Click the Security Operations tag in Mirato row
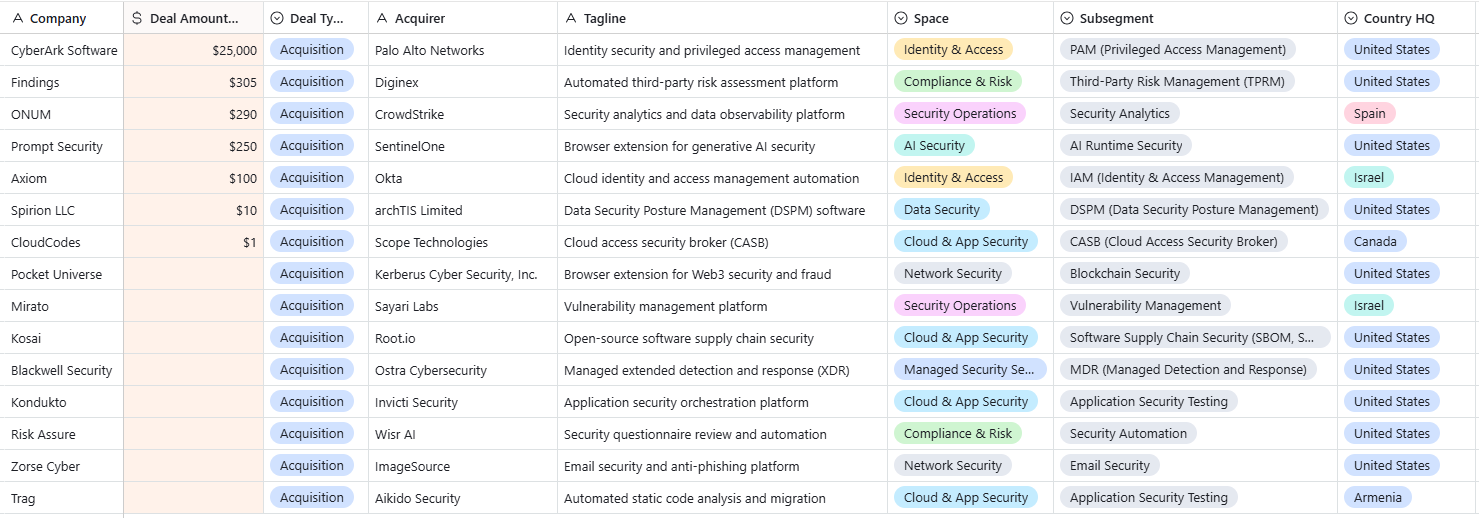1479x518 pixels. [x=960, y=306]
